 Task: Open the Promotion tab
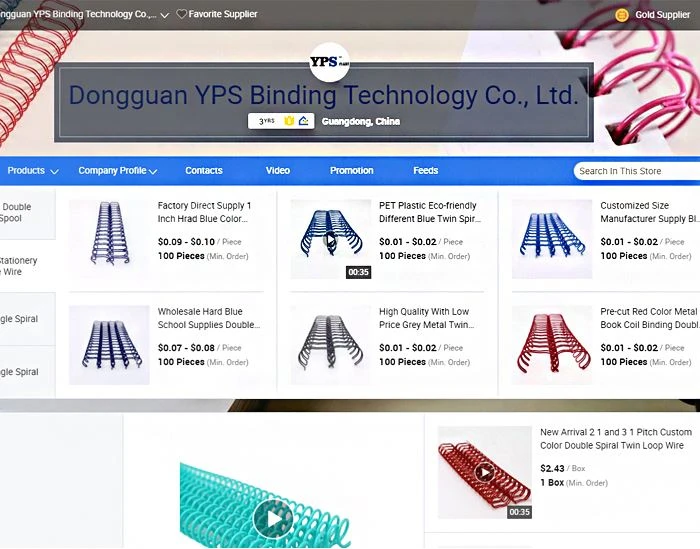[352, 171]
